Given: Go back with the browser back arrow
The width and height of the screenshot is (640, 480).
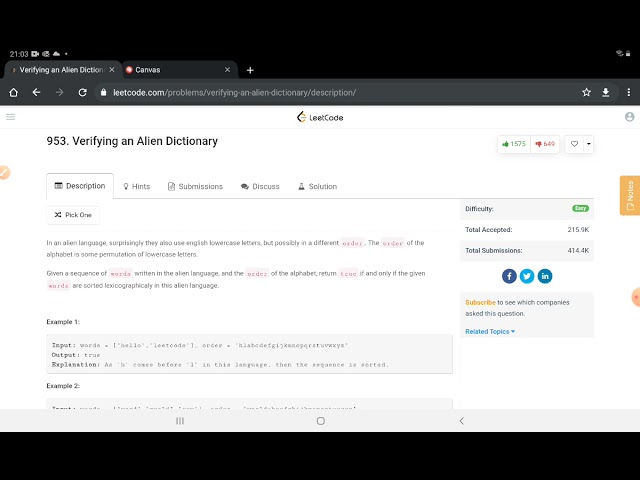Looking at the screenshot, I should coord(36,93).
